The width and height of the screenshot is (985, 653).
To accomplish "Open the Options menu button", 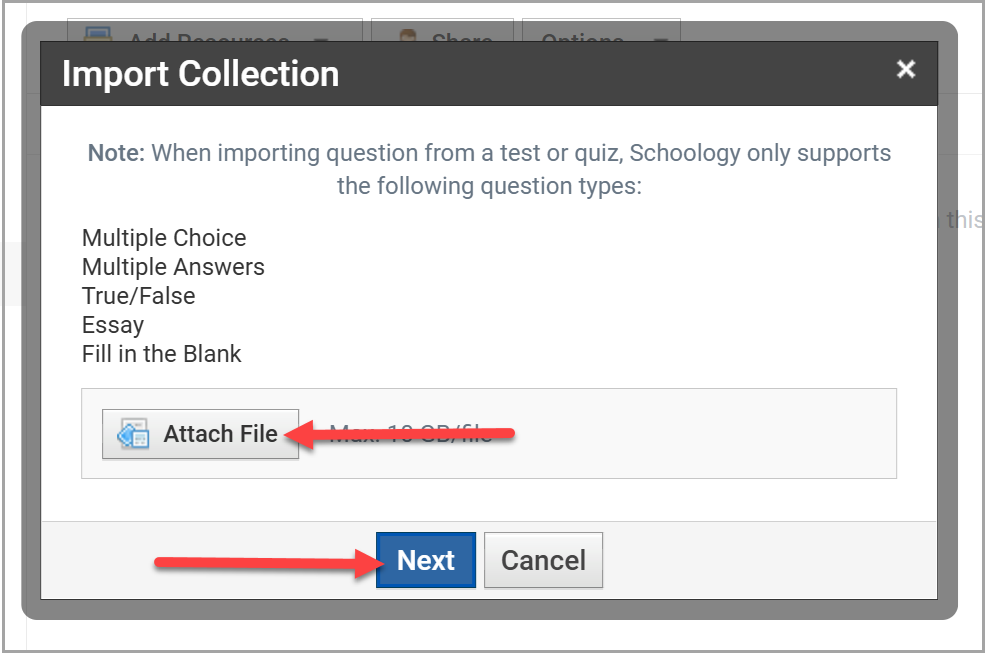I will coord(601,31).
